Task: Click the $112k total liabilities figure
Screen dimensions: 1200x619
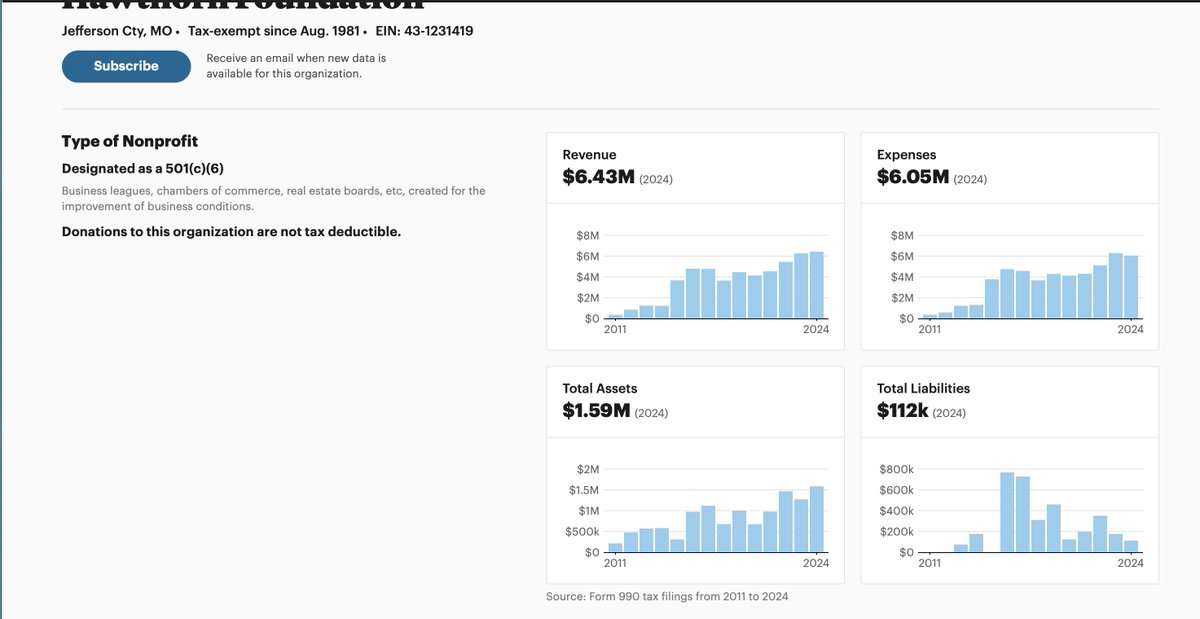Action: coord(903,410)
